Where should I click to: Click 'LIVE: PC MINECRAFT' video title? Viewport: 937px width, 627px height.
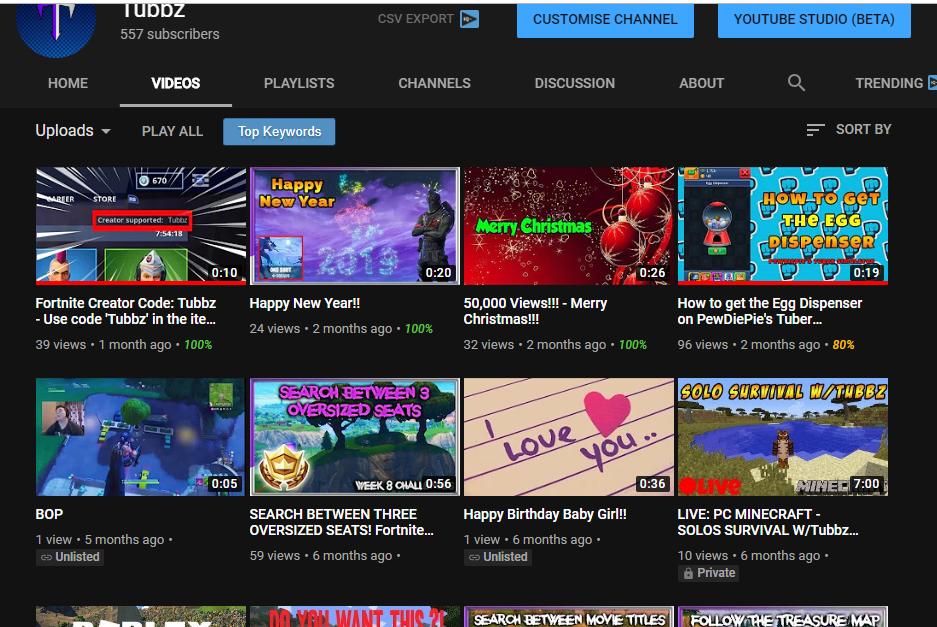point(768,522)
